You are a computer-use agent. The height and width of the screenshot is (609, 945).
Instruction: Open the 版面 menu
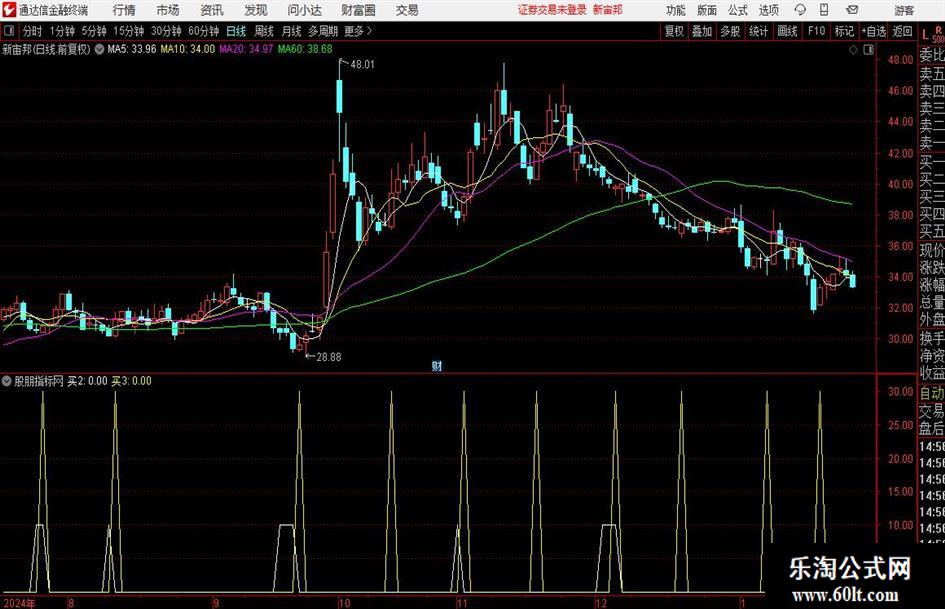point(706,10)
